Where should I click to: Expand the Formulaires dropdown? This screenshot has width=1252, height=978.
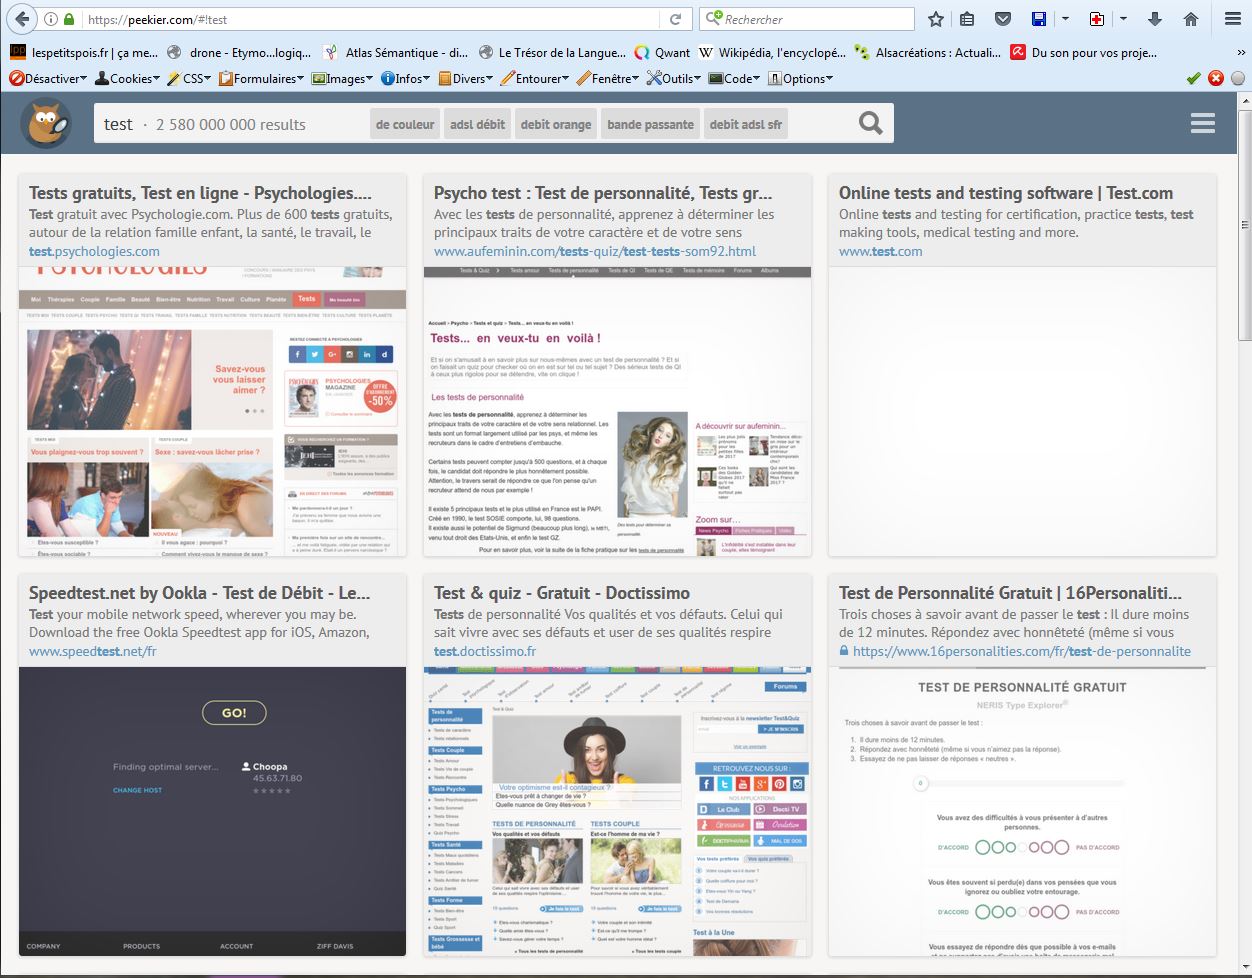pyautogui.click(x=262, y=78)
